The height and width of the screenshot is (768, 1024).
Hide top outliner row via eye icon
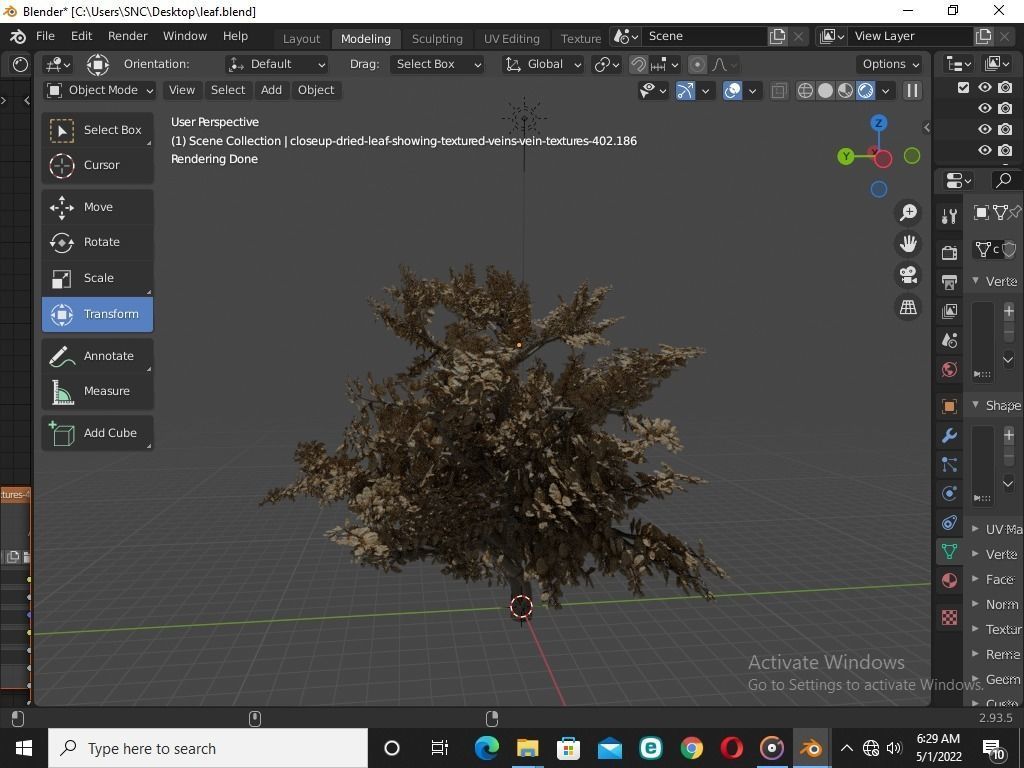tap(985, 87)
